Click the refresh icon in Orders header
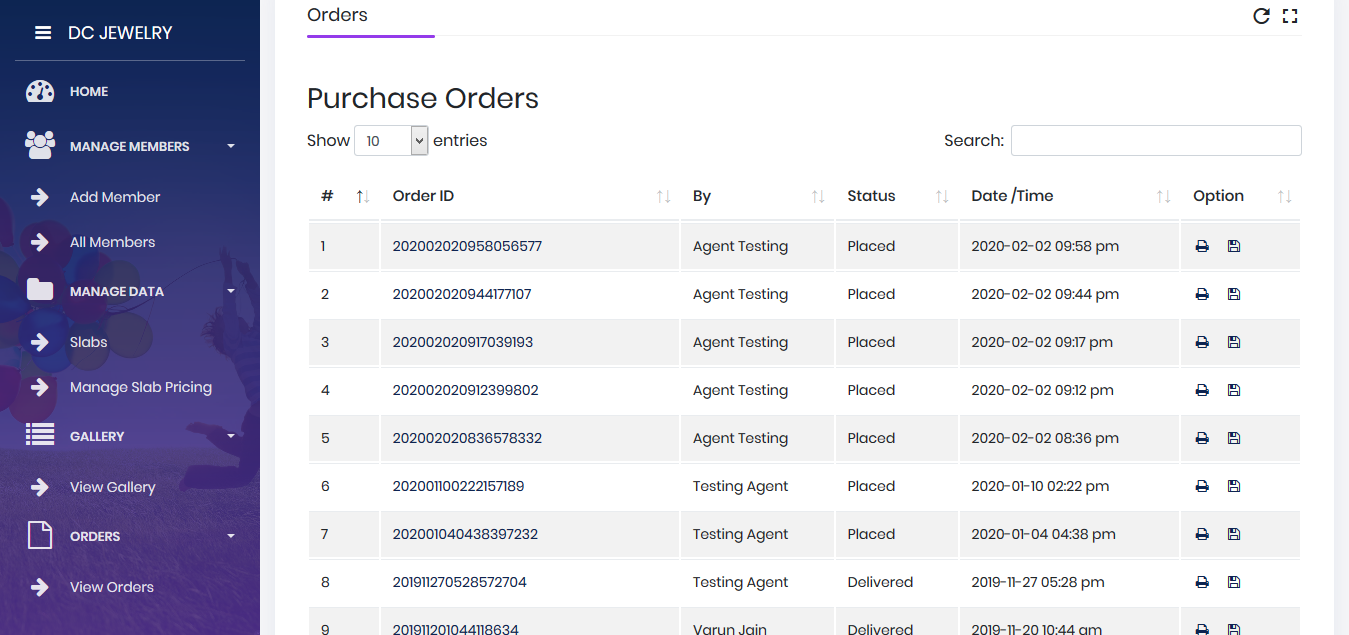This screenshot has height=635, width=1349. 1261,16
